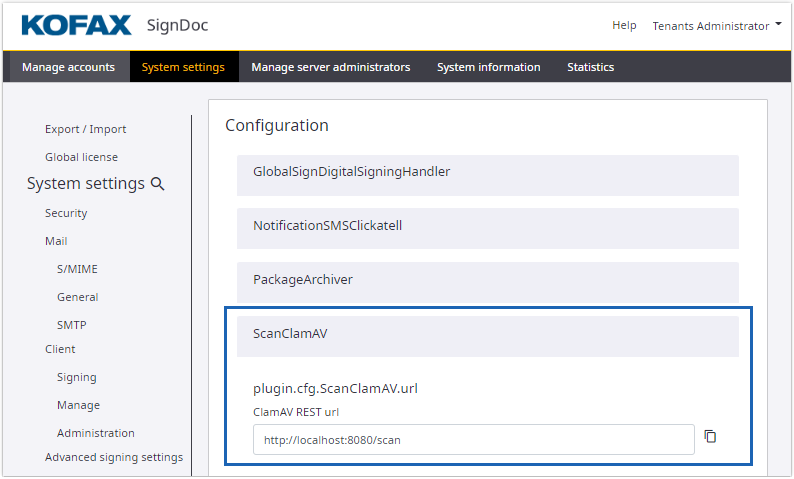794x479 pixels.
Task: Expand the GlobalSignDigitalSigningHandler section
Action: point(487,172)
